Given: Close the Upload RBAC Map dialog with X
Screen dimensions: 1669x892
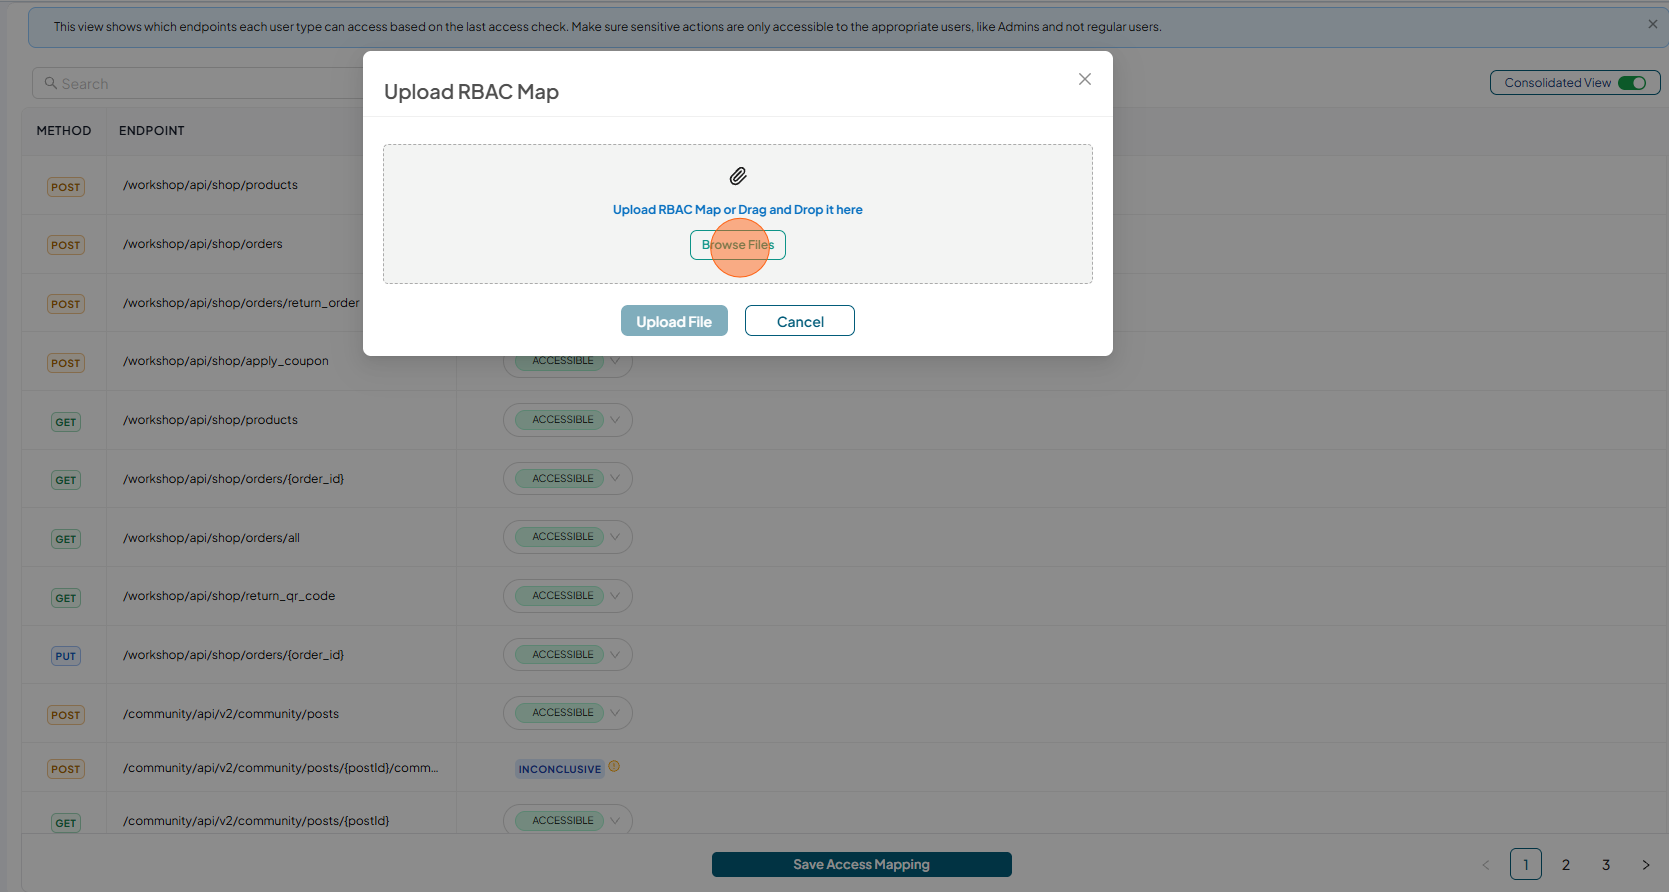Looking at the screenshot, I should (1085, 79).
